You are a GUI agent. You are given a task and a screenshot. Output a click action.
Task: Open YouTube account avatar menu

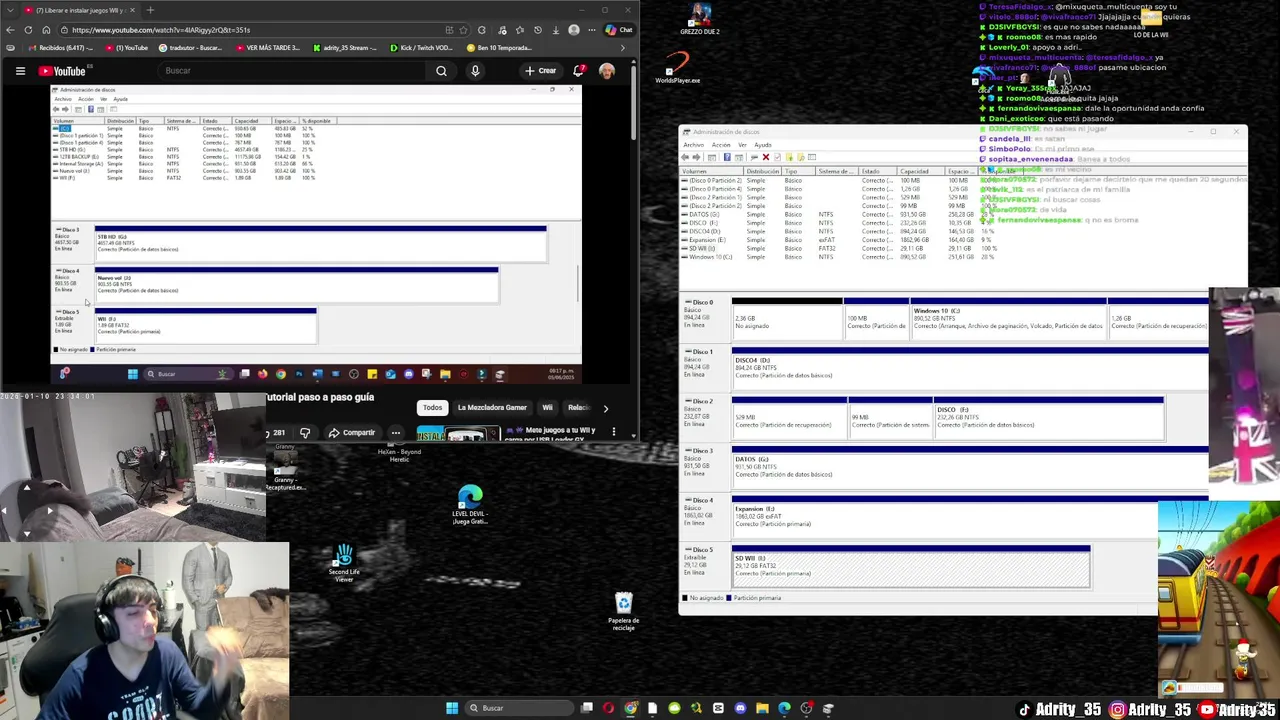(x=607, y=71)
